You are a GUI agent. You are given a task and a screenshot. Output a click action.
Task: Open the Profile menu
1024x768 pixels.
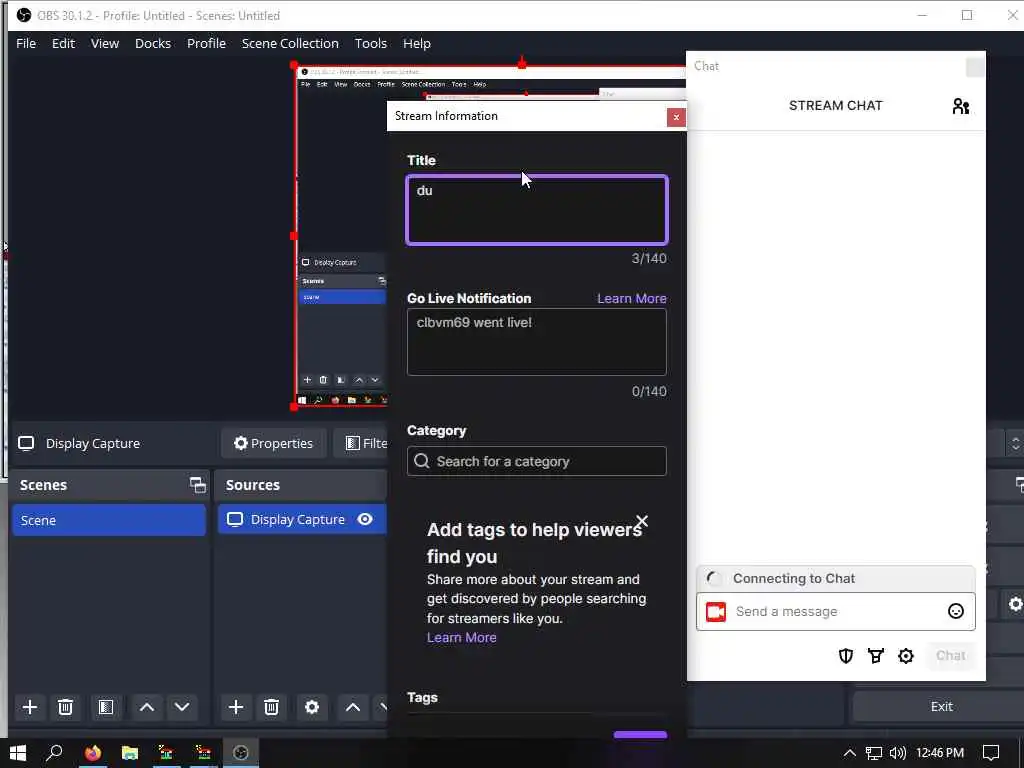tap(206, 43)
